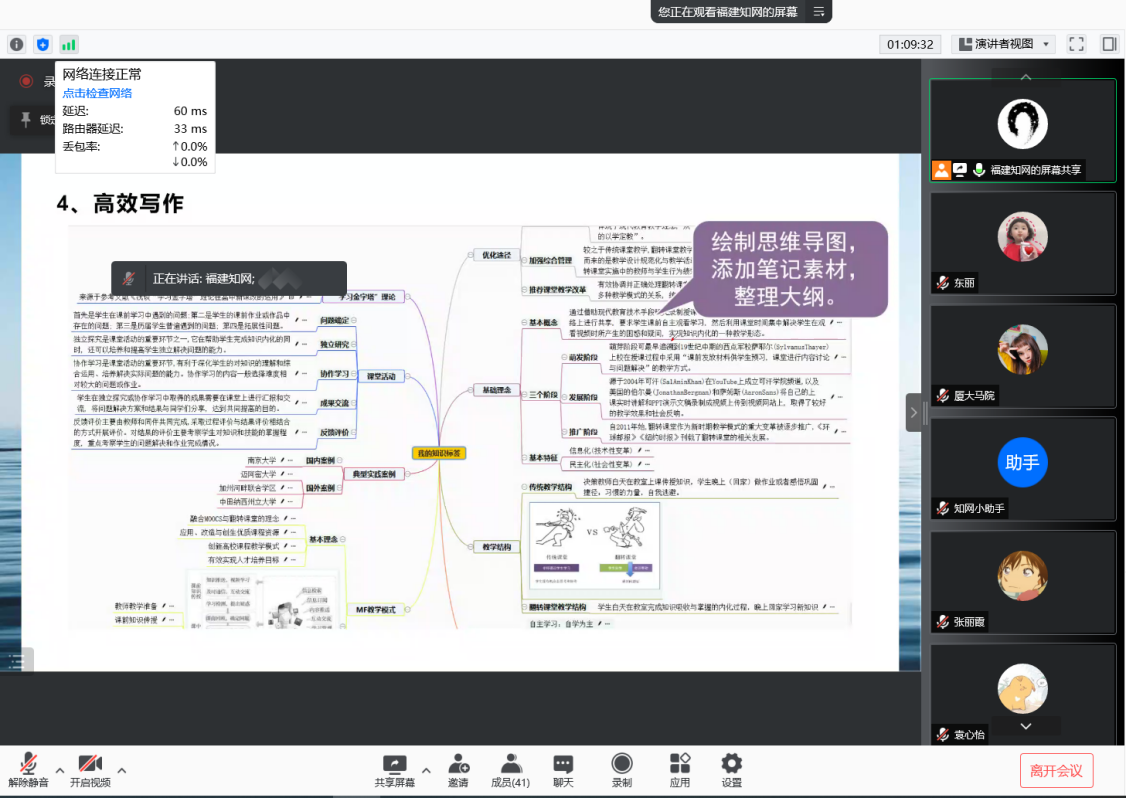The height and width of the screenshot is (798, 1126).
Task: Open the 应用 apps icon
Action: (x=680, y=770)
